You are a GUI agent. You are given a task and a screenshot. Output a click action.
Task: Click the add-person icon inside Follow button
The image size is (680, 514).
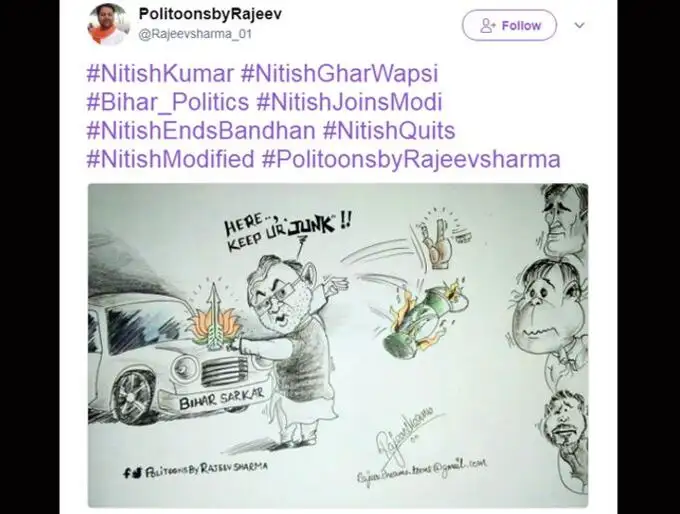click(x=487, y=26)
